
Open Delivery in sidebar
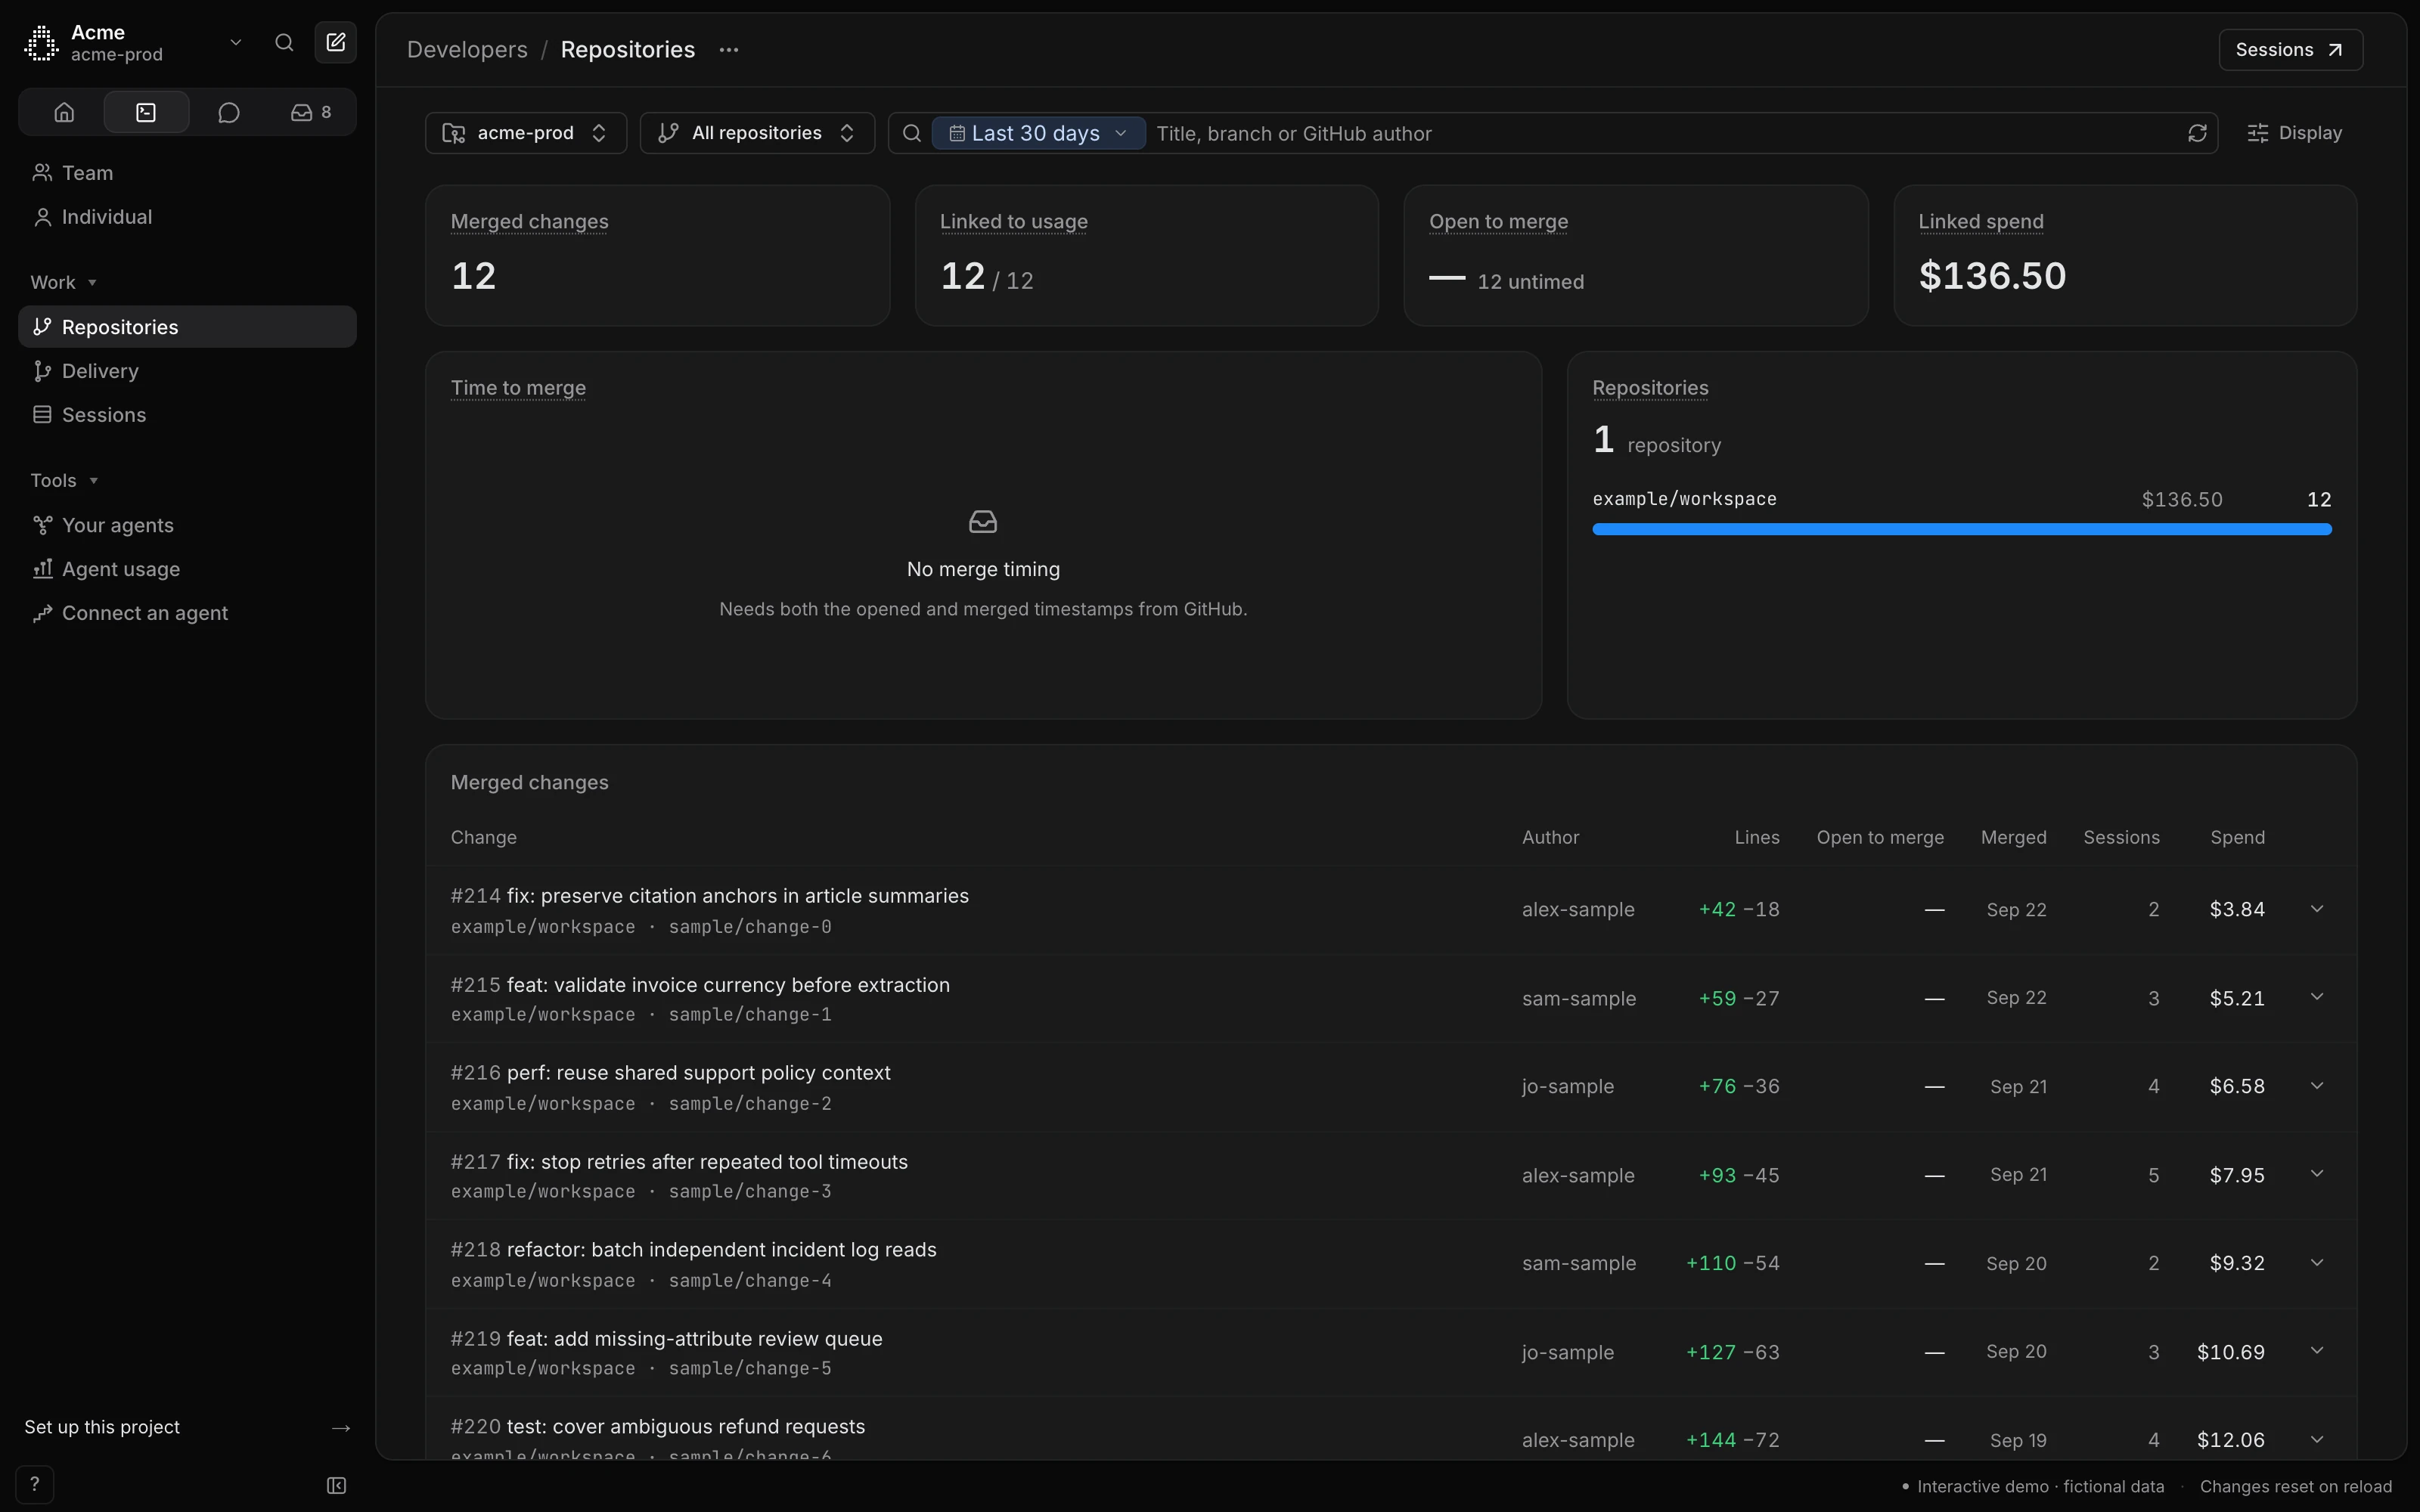(187, 371)
